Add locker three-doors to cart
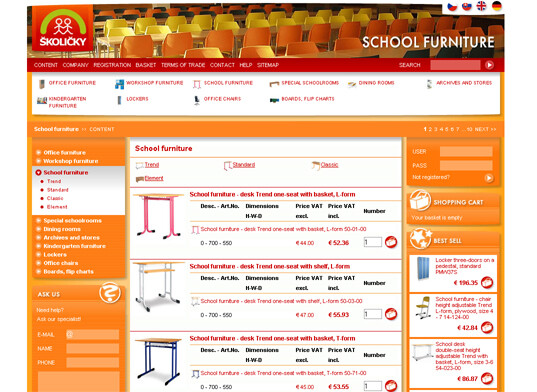This screenshot has height=392, width=537. 487,282
